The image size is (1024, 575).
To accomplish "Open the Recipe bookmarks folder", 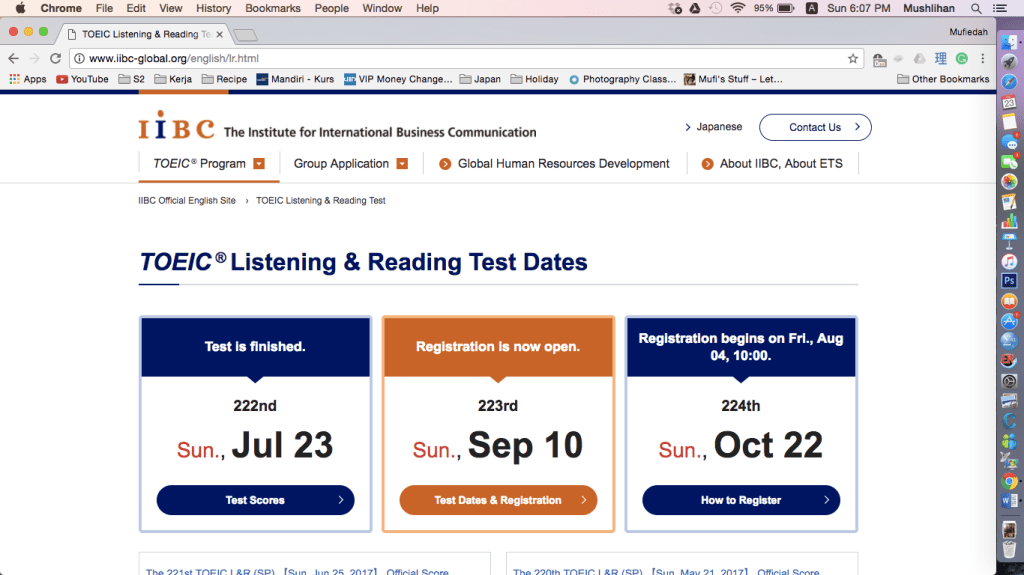I will point(224,79).
